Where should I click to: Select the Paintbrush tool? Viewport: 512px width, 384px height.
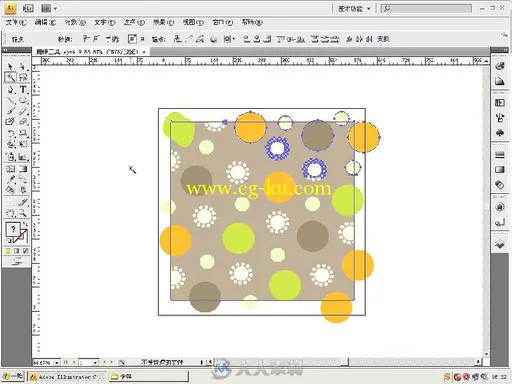click(x=10, y=111)
